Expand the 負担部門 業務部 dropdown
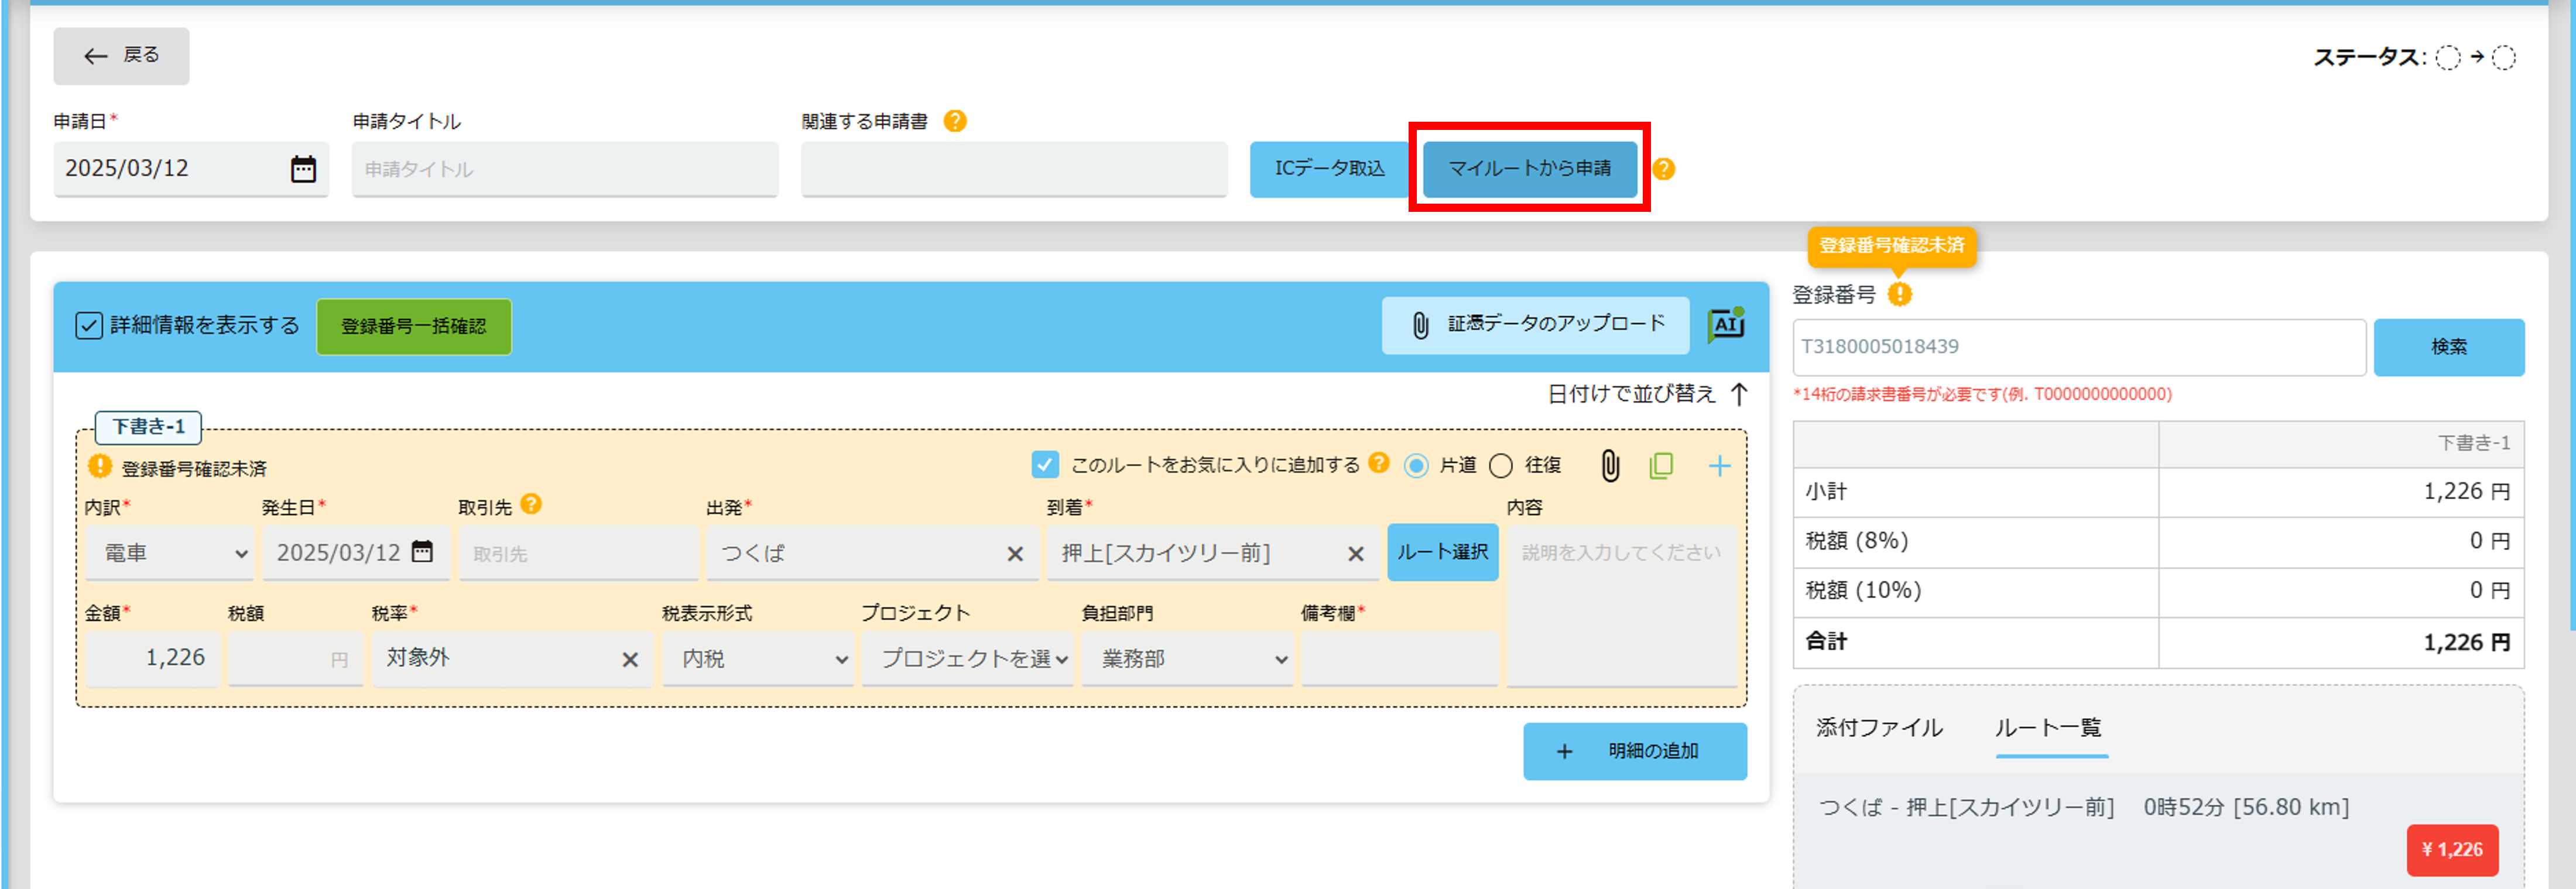Screen dimensions: 2576x889 pyautogui.click(x=1187, y=659)
